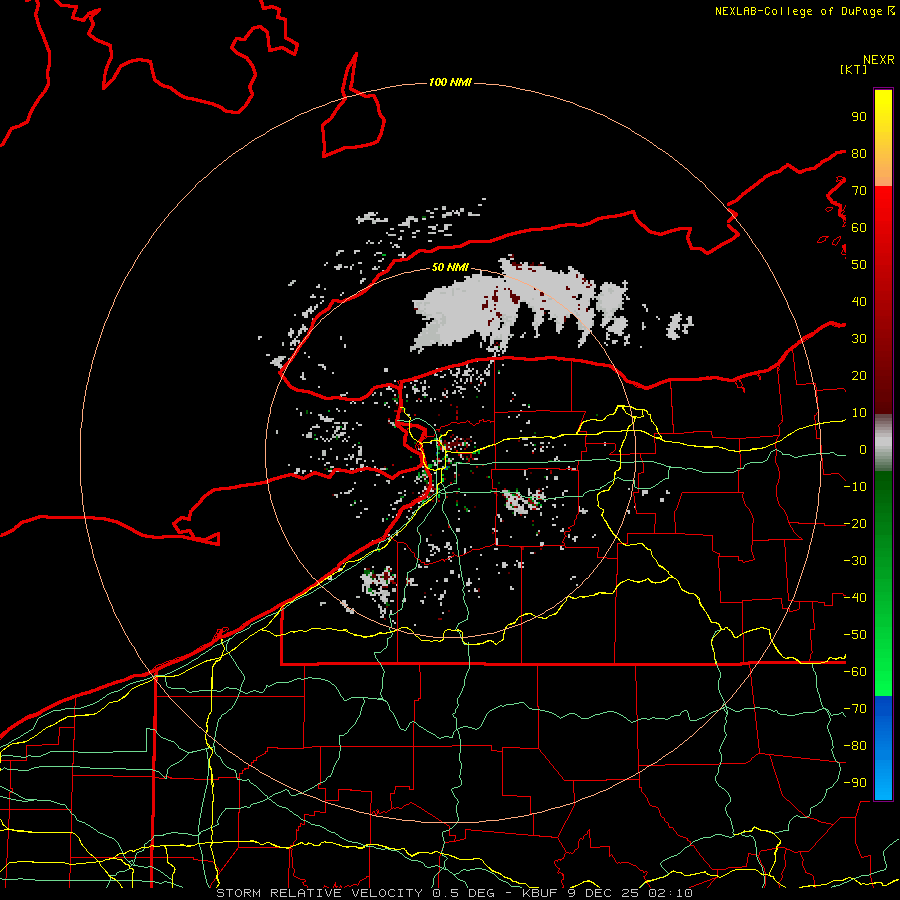
Task: Click the STORM RELATIVE VELOCITY caption text
Action: (x=319, y=893)
